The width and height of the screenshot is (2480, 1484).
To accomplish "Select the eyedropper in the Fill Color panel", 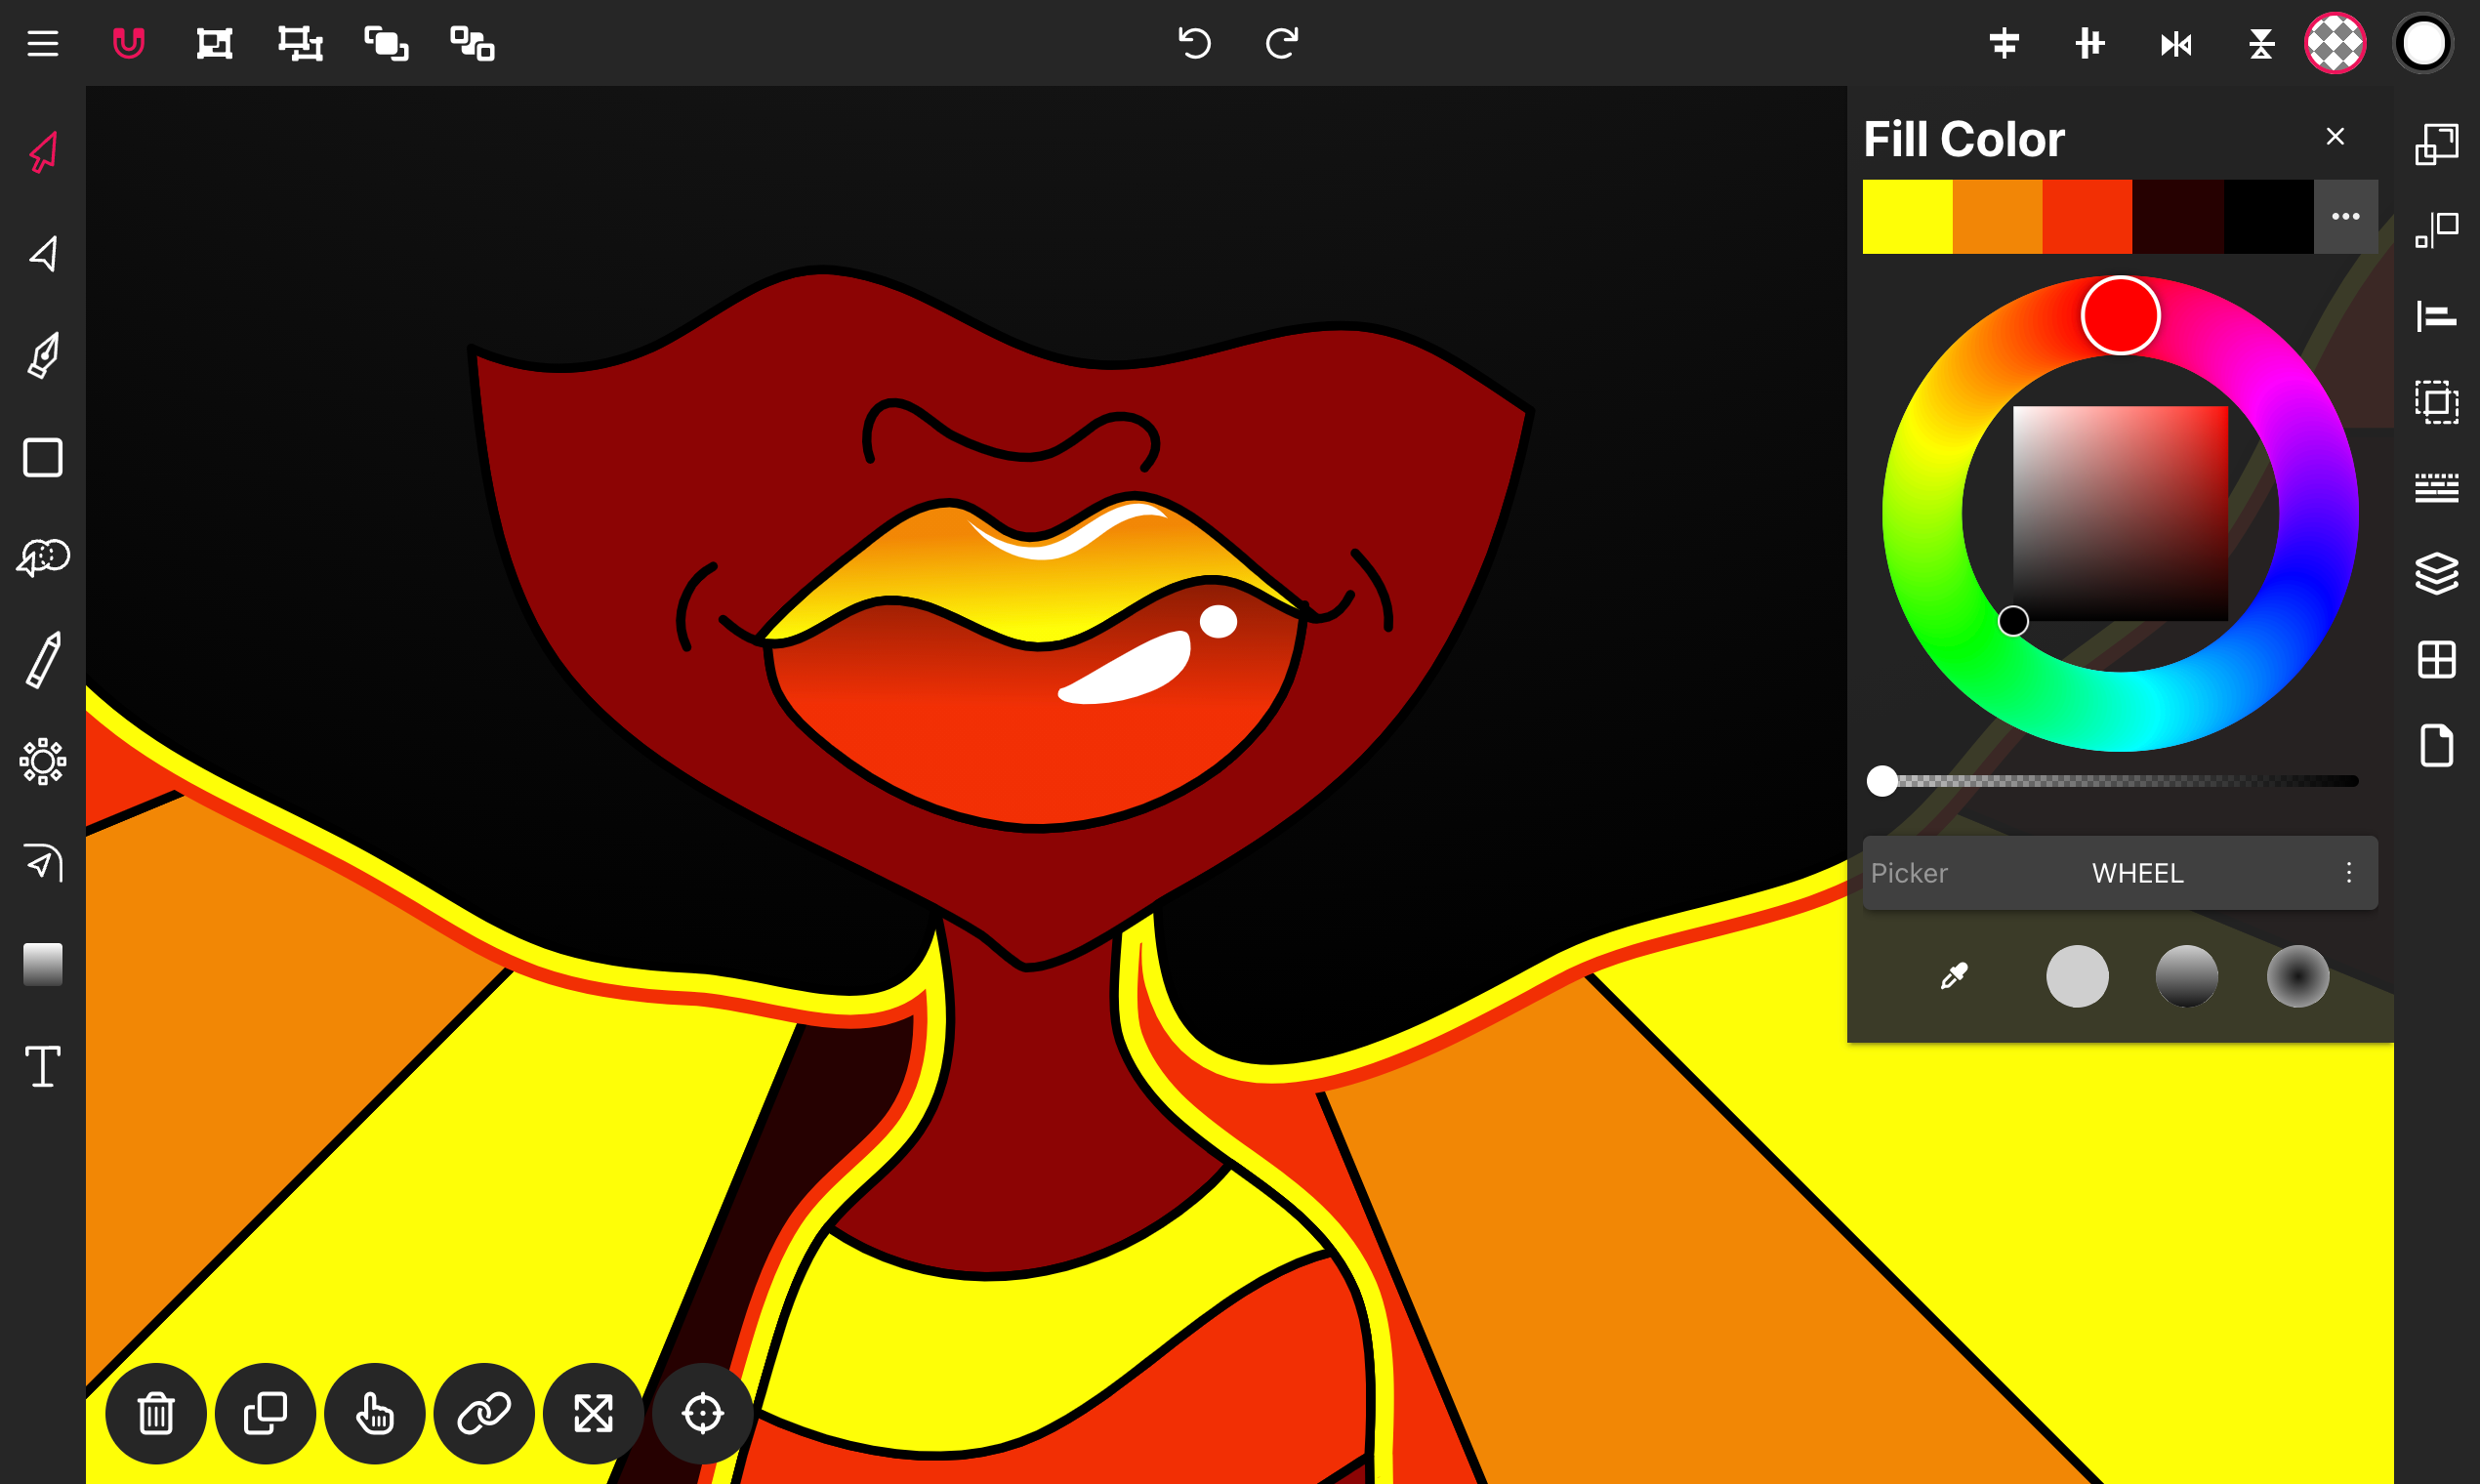I will pyautogui.click(x=1954, y=975).
